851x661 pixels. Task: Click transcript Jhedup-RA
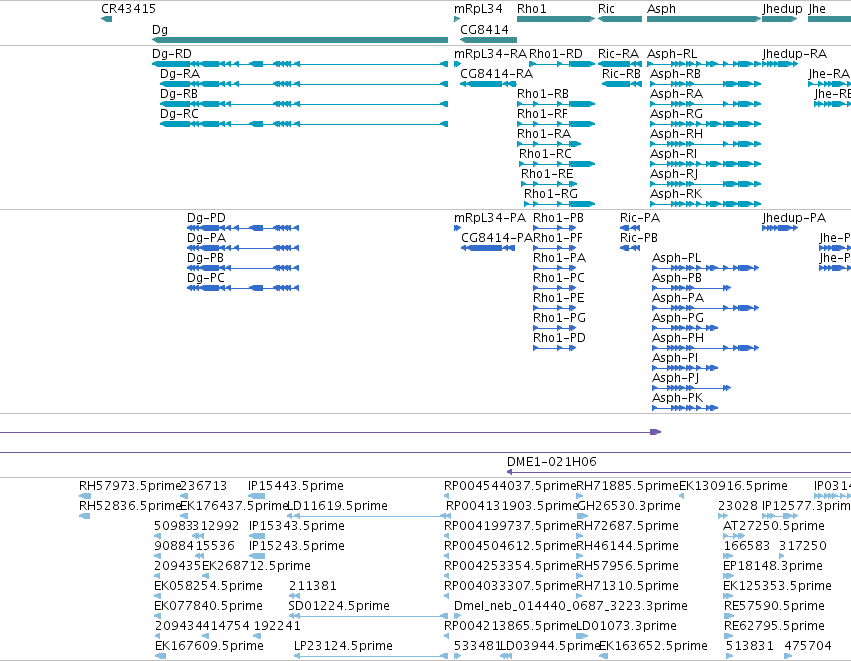tap(780, 64)
